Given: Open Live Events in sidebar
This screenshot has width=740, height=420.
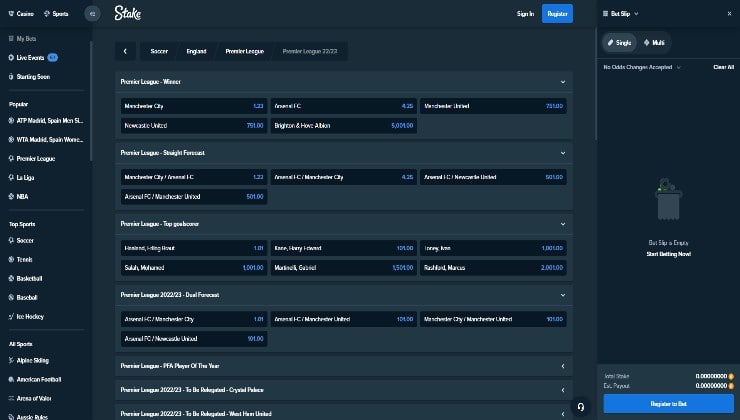Looking at the screenshot, I should pyautogui.click(x=33, y=58).
